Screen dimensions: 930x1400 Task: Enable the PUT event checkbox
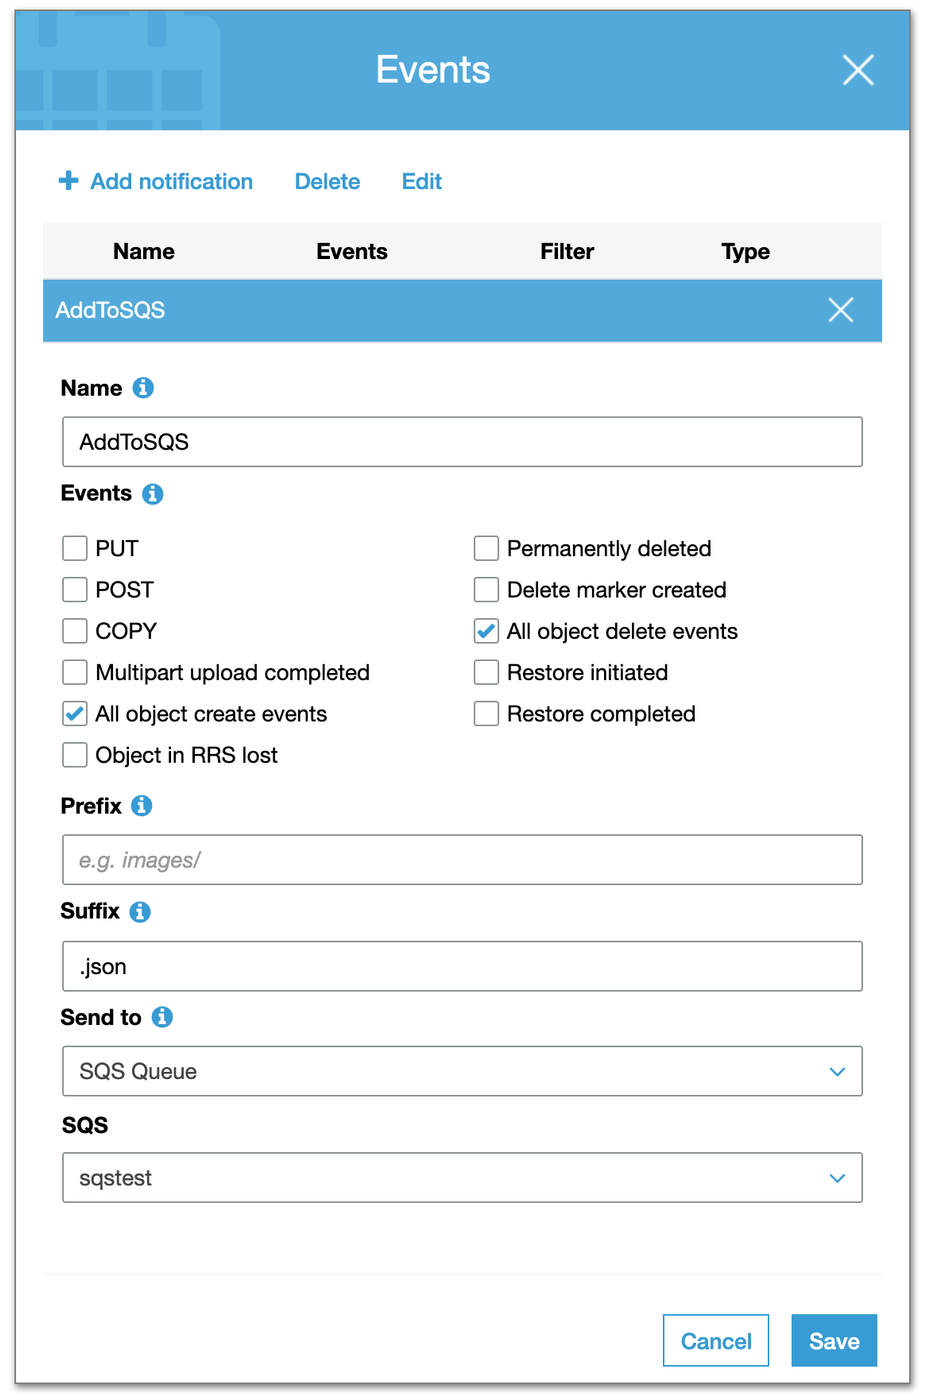pyautogui.click(x=75, y=548)
